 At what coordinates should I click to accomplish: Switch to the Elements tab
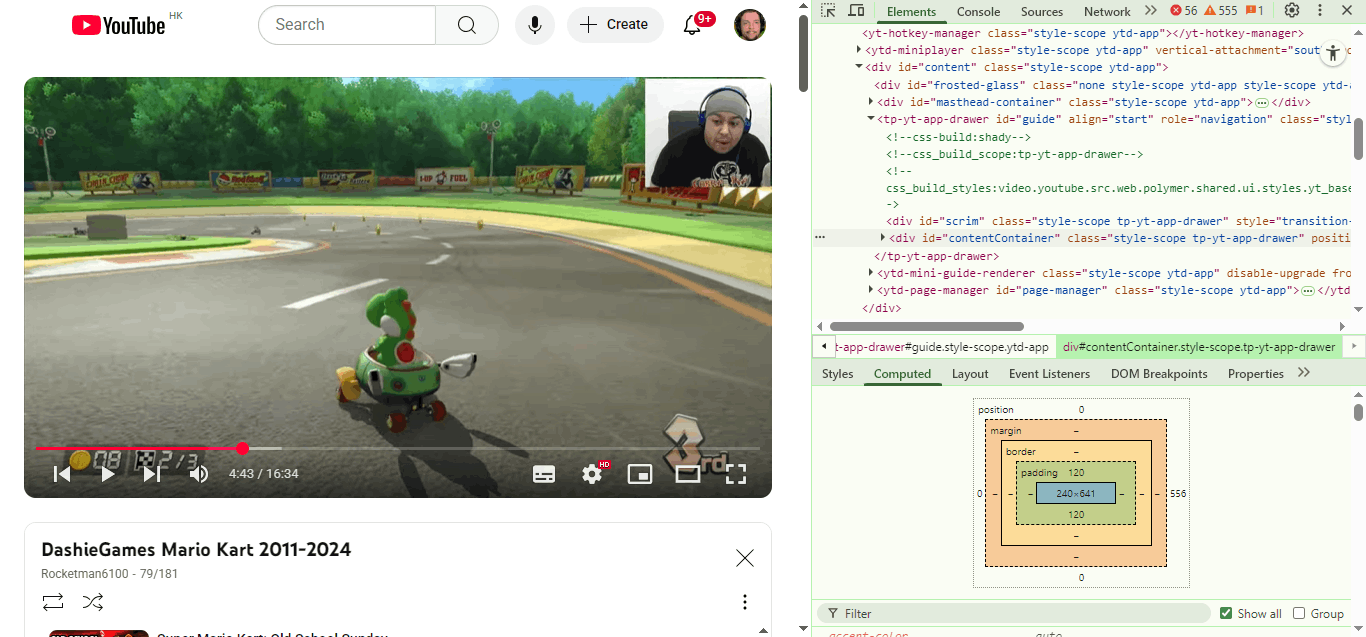click(911, 12)
